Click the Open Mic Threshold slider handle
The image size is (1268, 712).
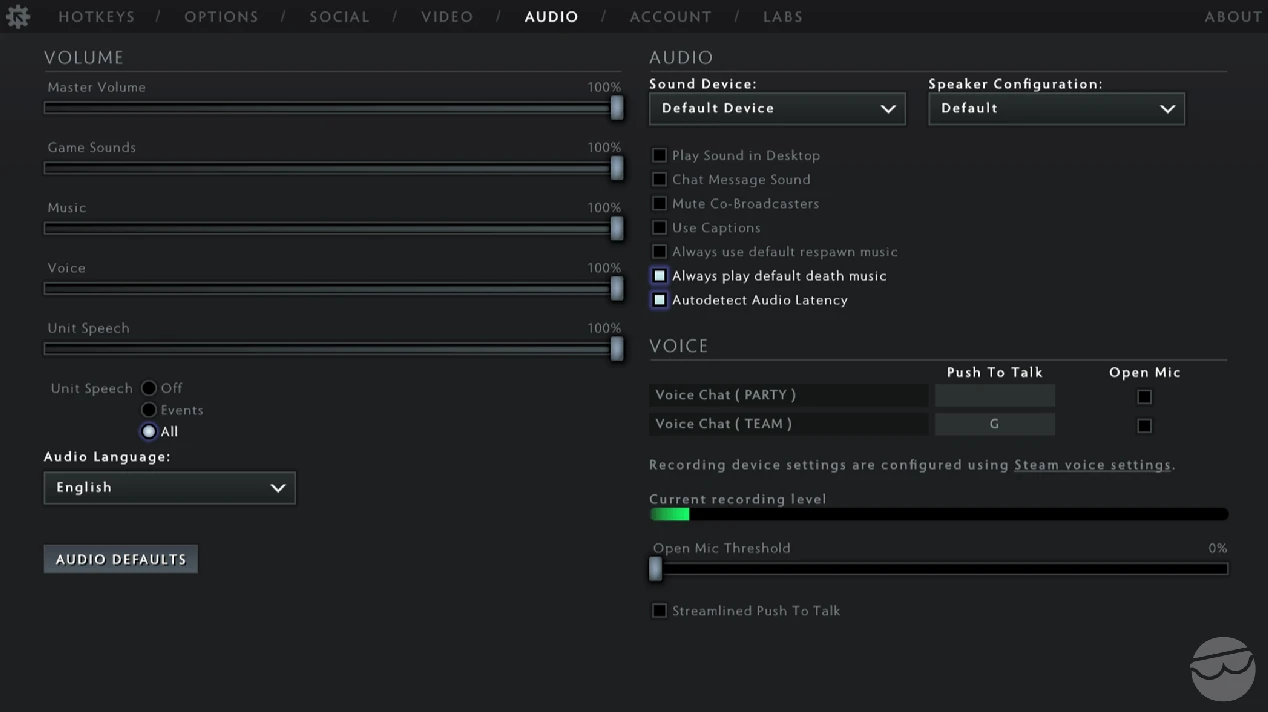tap(655, 568)
